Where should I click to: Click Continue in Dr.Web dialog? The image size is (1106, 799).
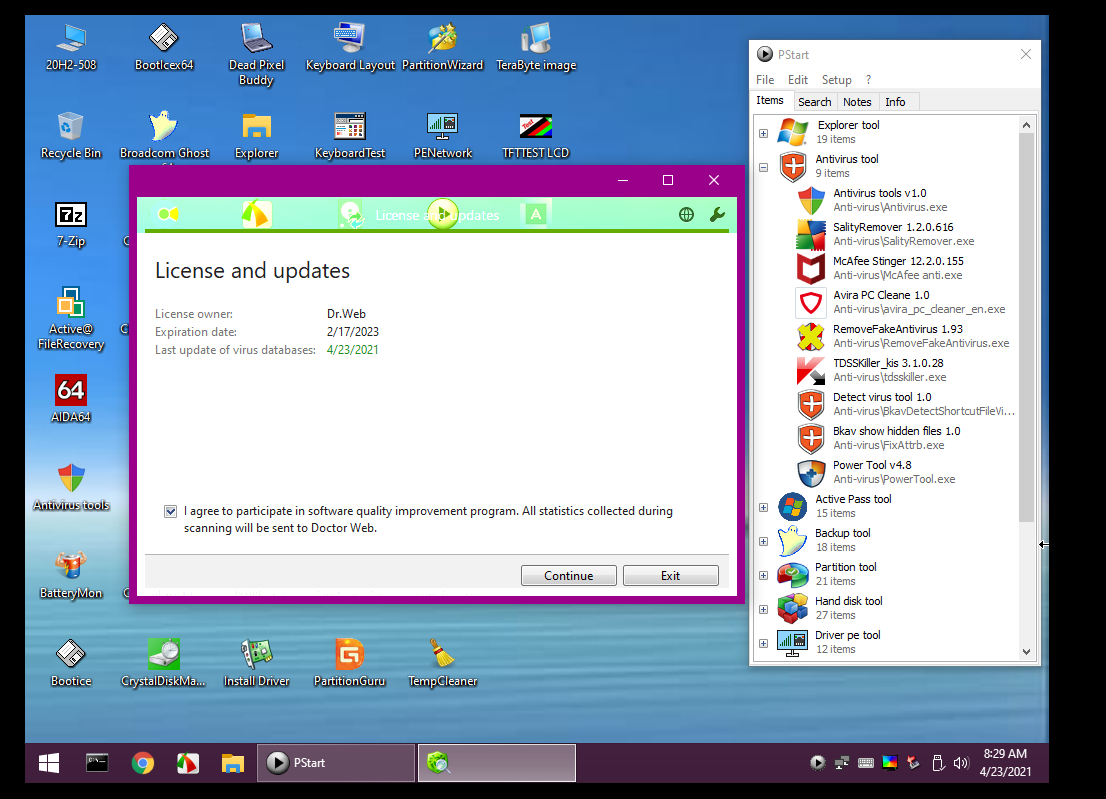coord(569,575)
